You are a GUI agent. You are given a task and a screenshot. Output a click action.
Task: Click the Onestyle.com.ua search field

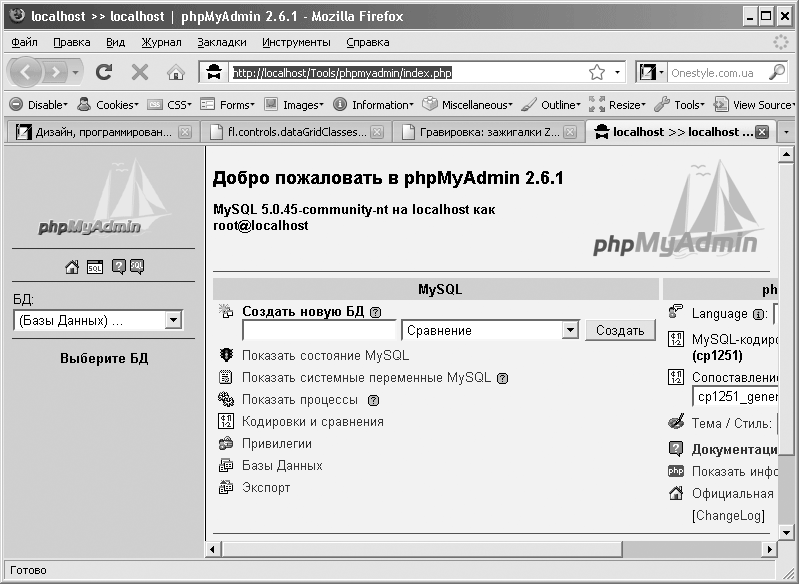click(x=717, y=73)
